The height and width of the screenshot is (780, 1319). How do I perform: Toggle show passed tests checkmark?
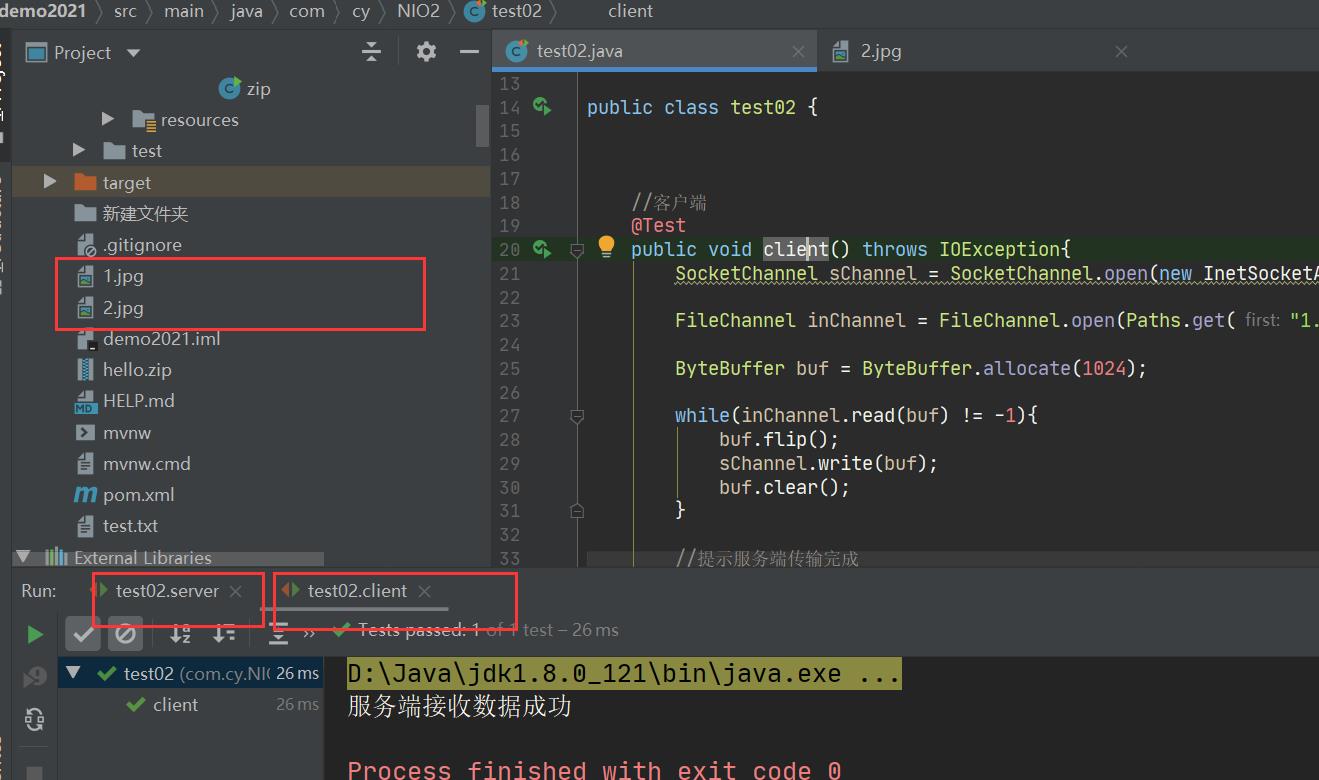(83, 633)
